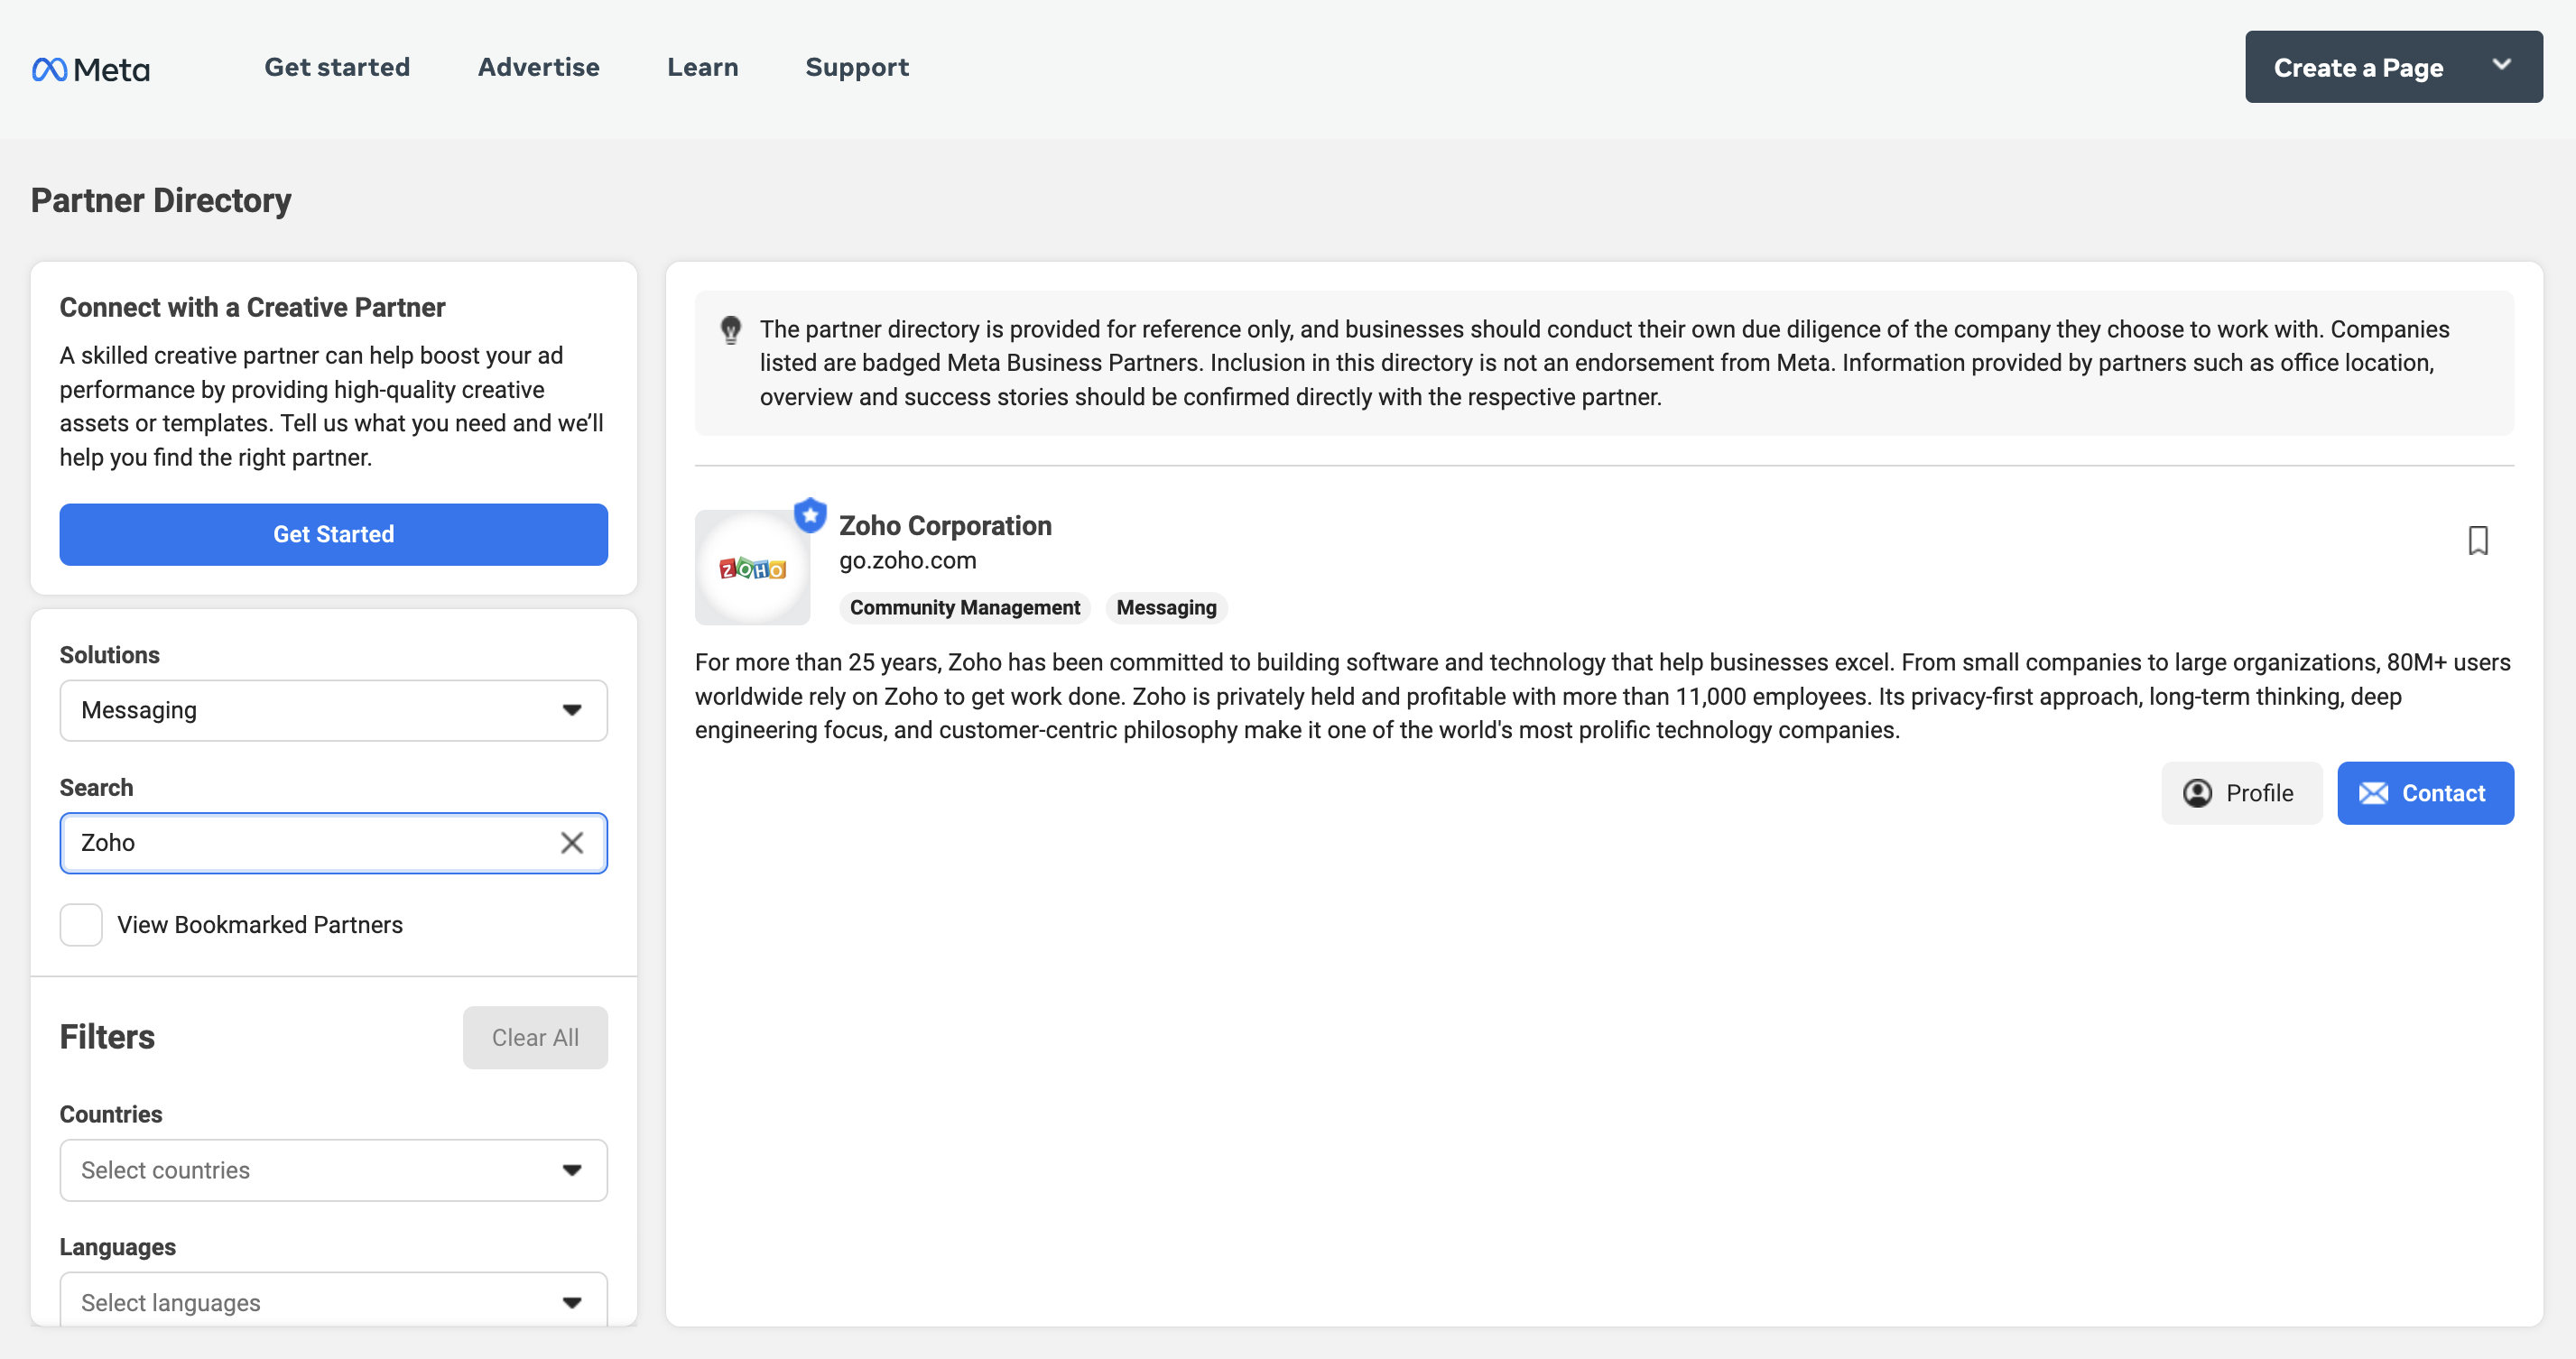
Task: Click the Community Management tag
Action: (x=964, y=607)
